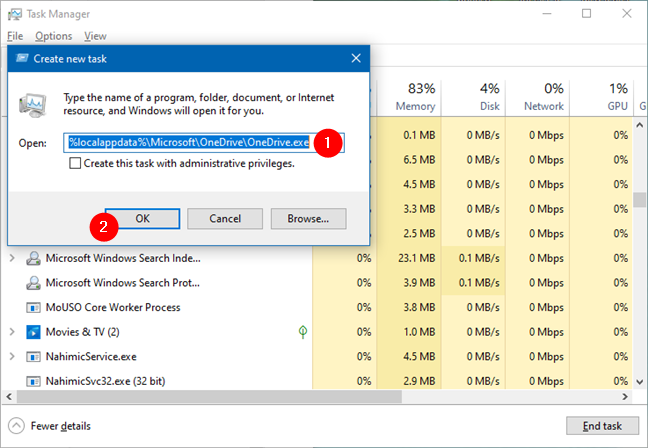Image resolution: width=648 pixels, height=448 pixels.
Task: Click the Microsoft Windows Search Protocol process icon
Action: click(33, 283)
